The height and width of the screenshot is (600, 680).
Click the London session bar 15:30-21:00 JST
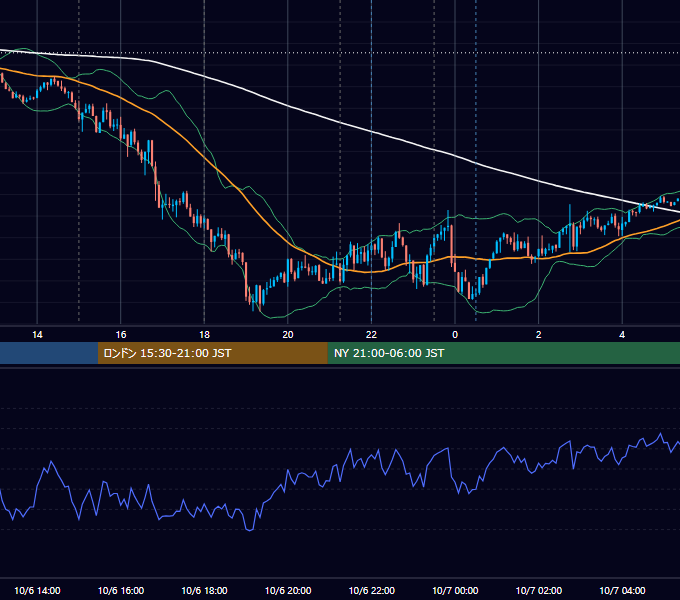[x=212, y=353]
